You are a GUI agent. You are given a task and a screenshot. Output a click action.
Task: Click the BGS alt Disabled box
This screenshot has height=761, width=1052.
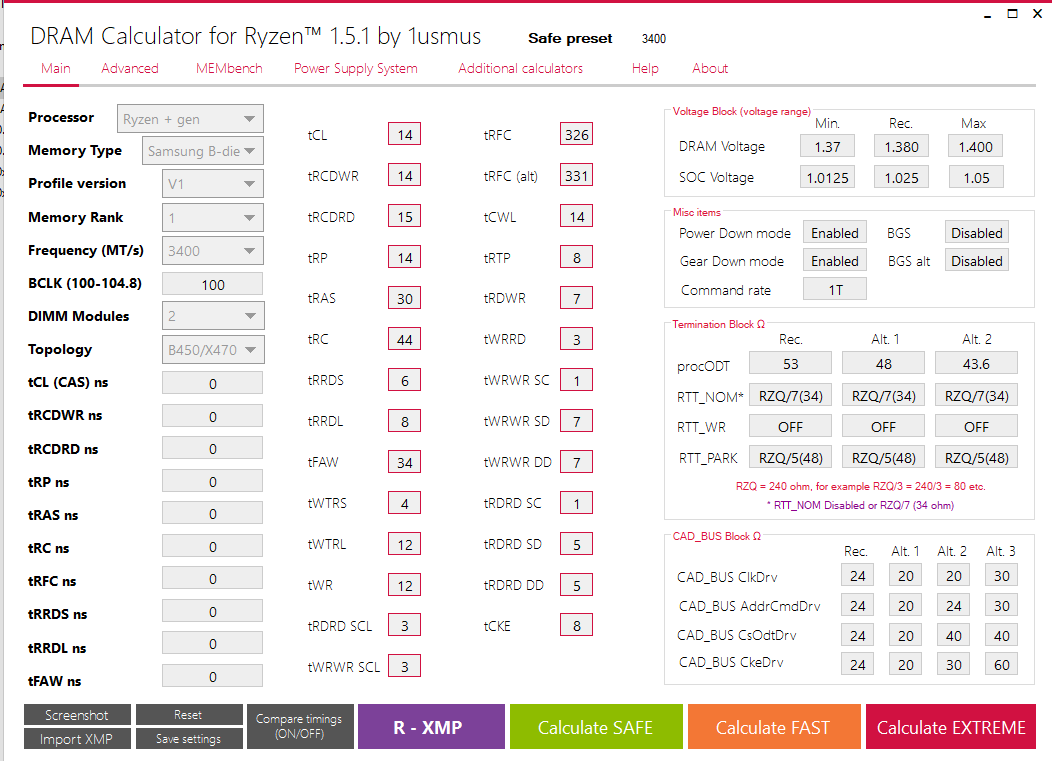(x=977, y=260)
